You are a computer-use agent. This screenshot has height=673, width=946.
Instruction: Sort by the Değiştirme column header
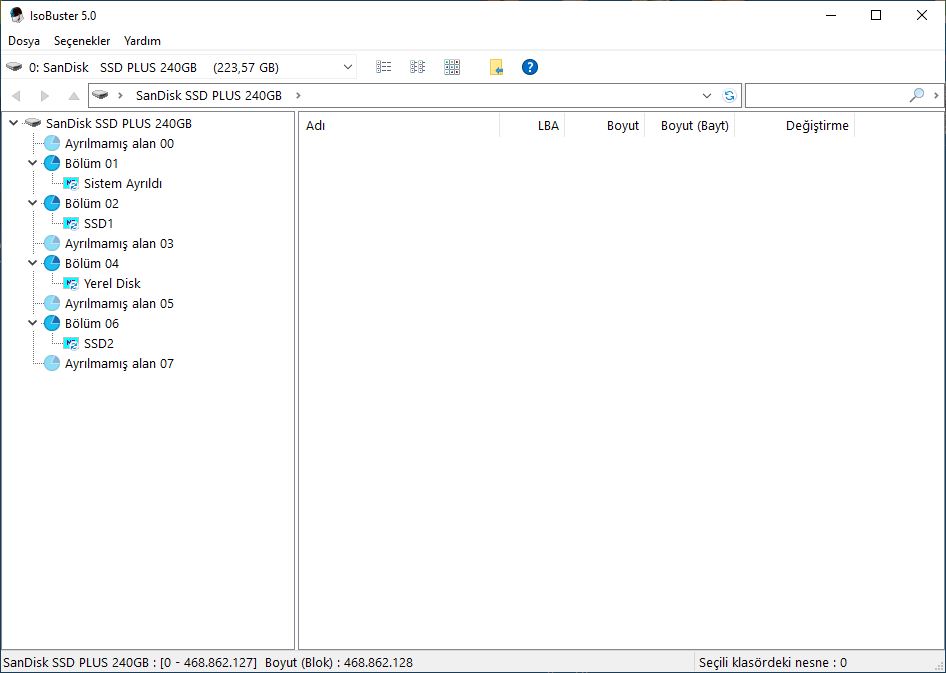(x=795, y=125)
